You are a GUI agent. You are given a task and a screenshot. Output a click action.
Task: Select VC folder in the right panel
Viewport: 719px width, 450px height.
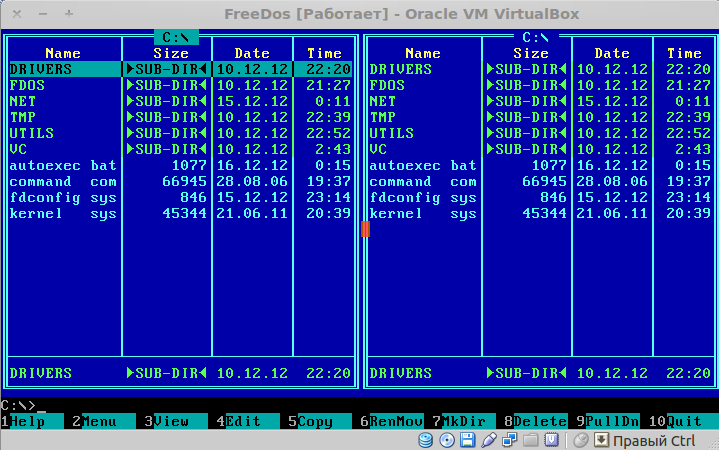(x=541, y=150)
